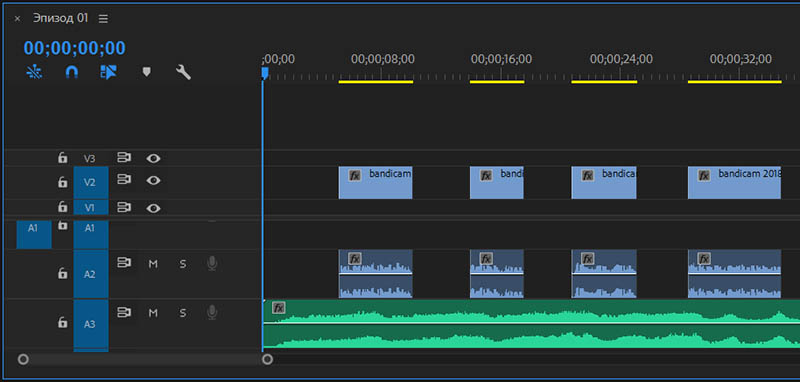Mute audio track A2

[153, 264]
